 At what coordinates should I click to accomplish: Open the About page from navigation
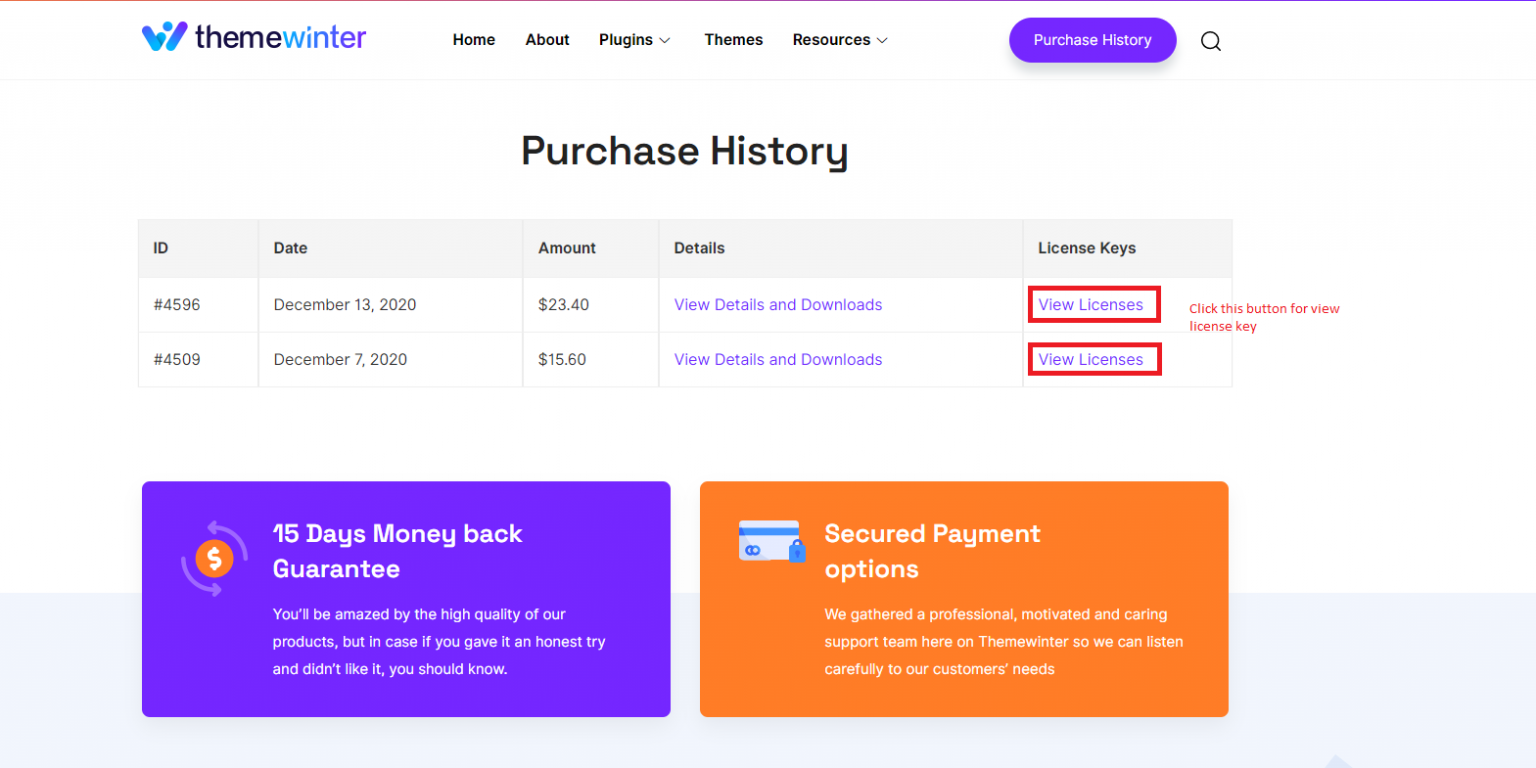pyautogui.click(x=547, y=40)
